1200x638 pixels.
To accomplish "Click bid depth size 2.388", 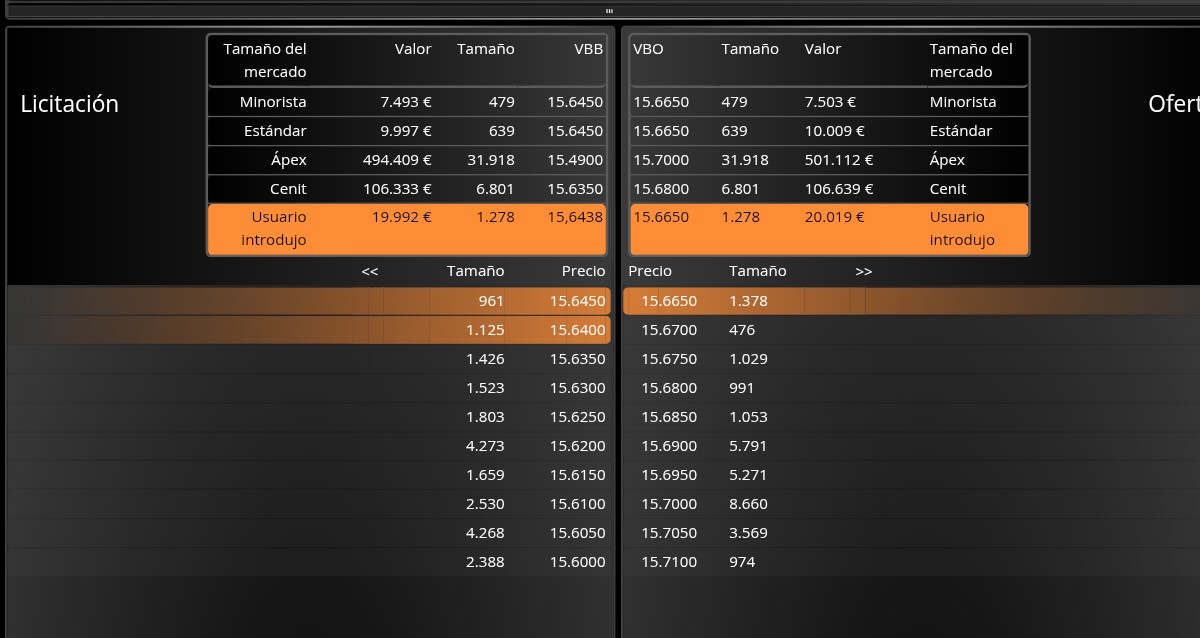I will (485, 562).
